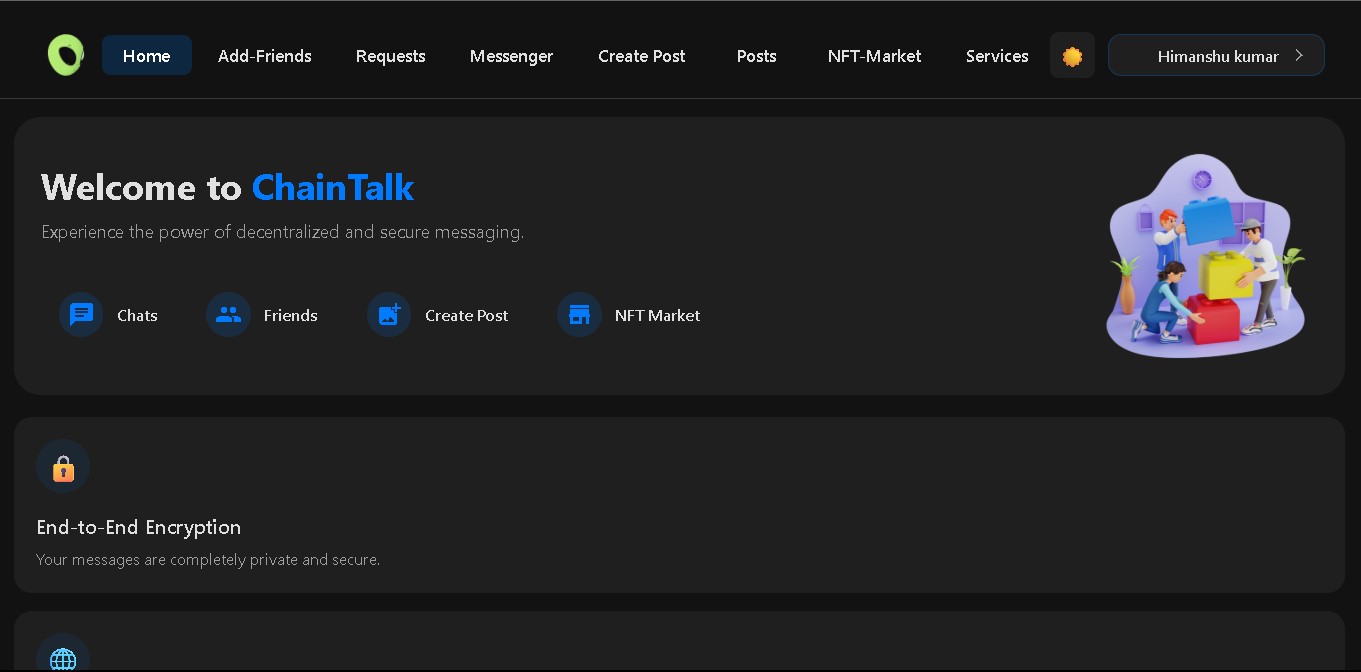Expand the Himanshu kumar profile chevron

pos(1299,56)
